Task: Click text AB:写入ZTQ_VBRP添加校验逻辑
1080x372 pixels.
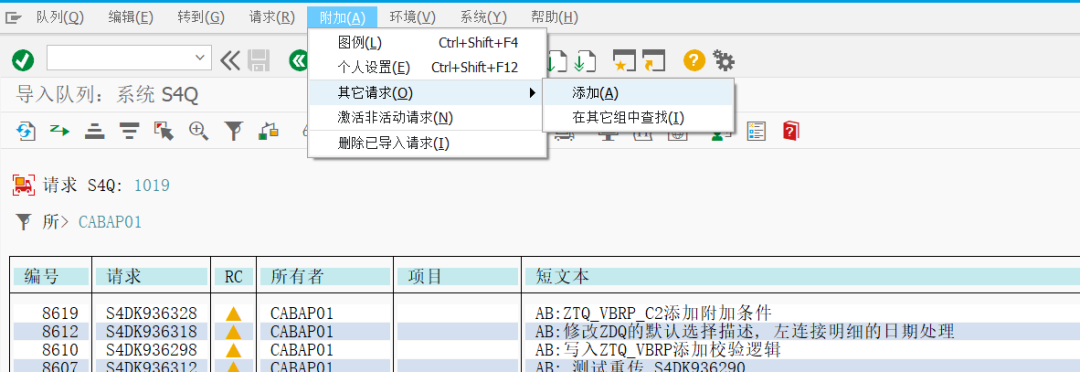Action: (657, 350)
